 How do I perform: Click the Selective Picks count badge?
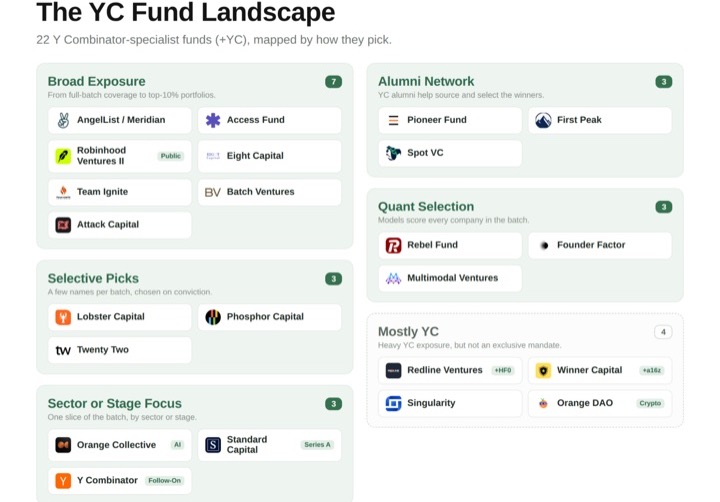point(333,279)
